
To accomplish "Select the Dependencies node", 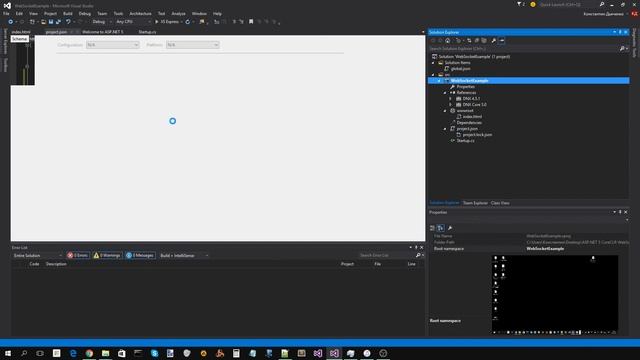I will pos(469,122).
